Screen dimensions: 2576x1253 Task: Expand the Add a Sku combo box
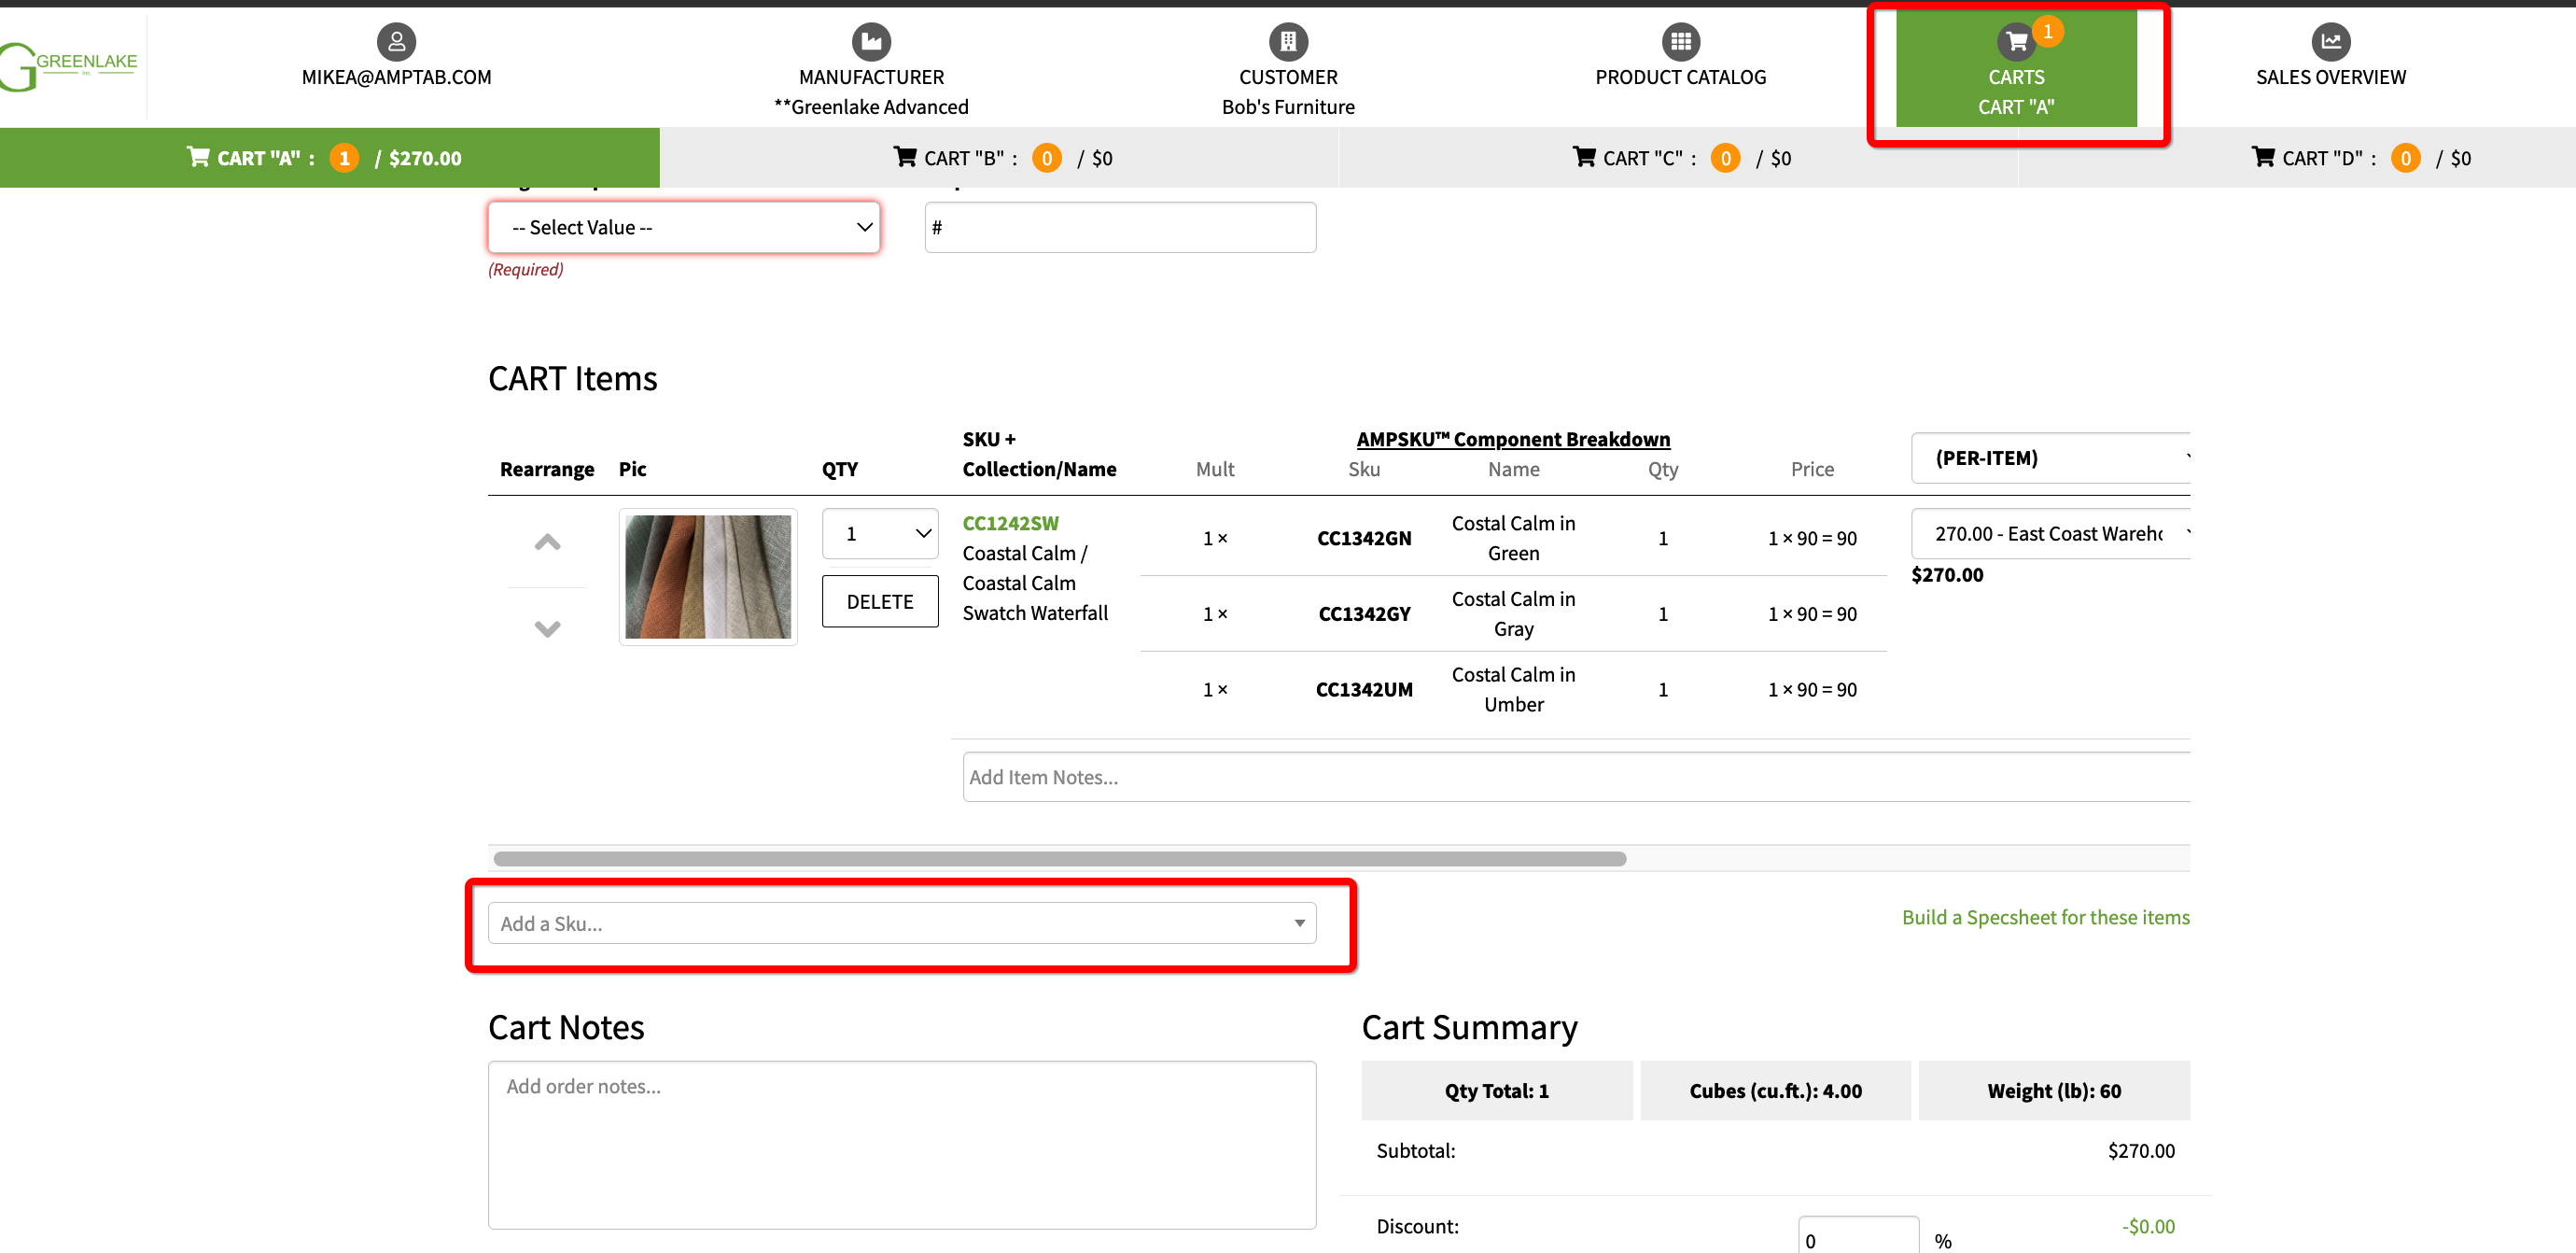coord(901,923)
